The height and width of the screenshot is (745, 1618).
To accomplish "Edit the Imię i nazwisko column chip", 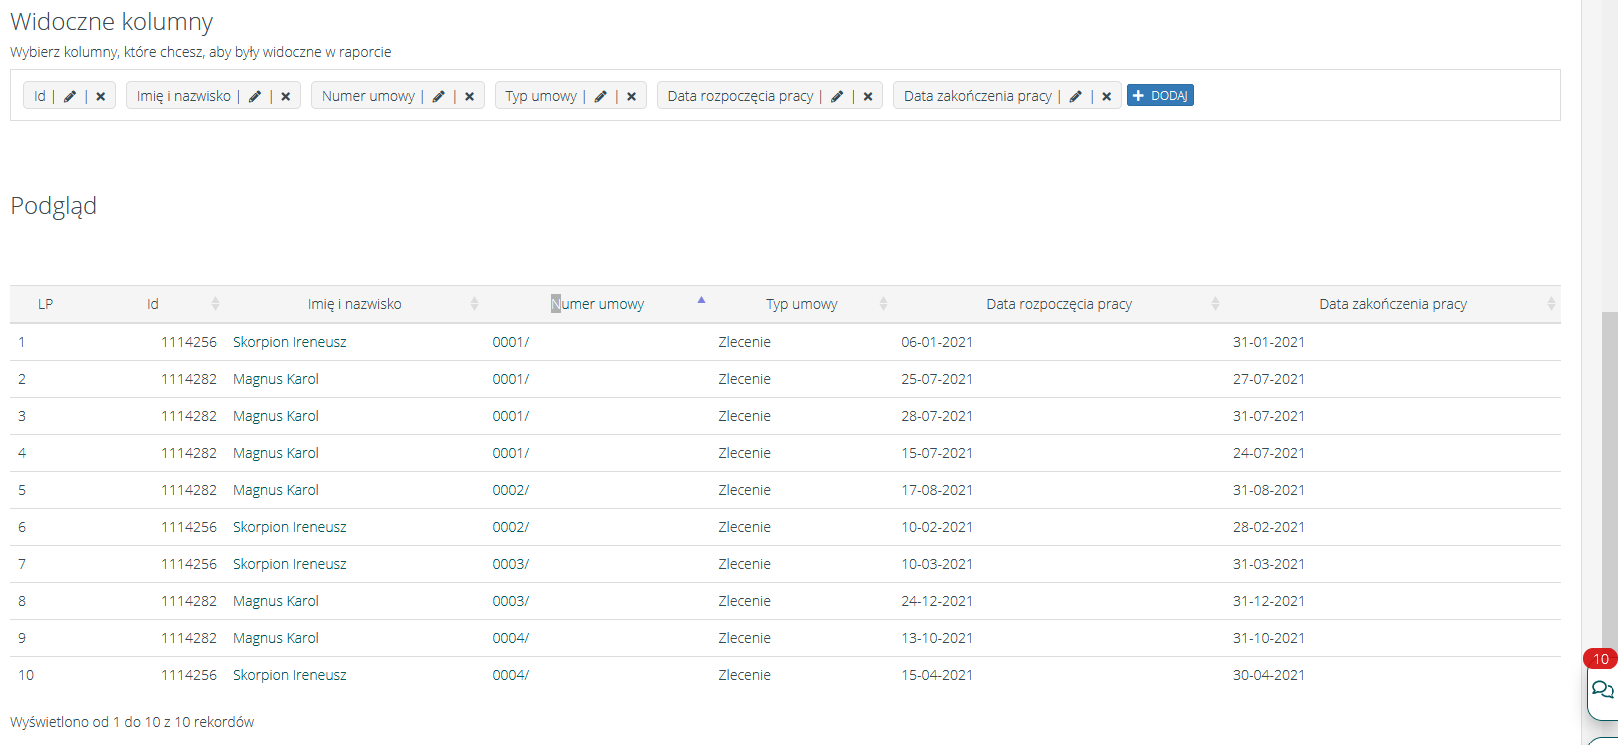I will click(255, 96).
